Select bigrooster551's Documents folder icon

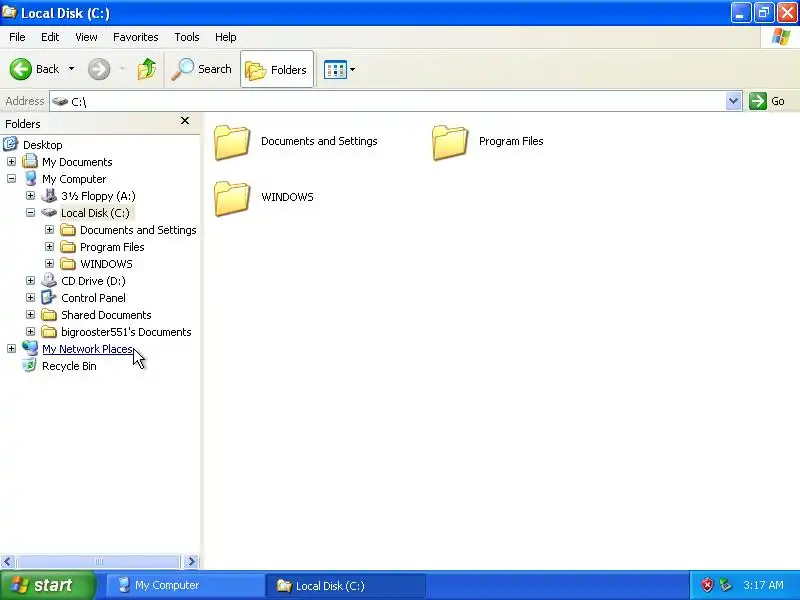click(49, 332)
